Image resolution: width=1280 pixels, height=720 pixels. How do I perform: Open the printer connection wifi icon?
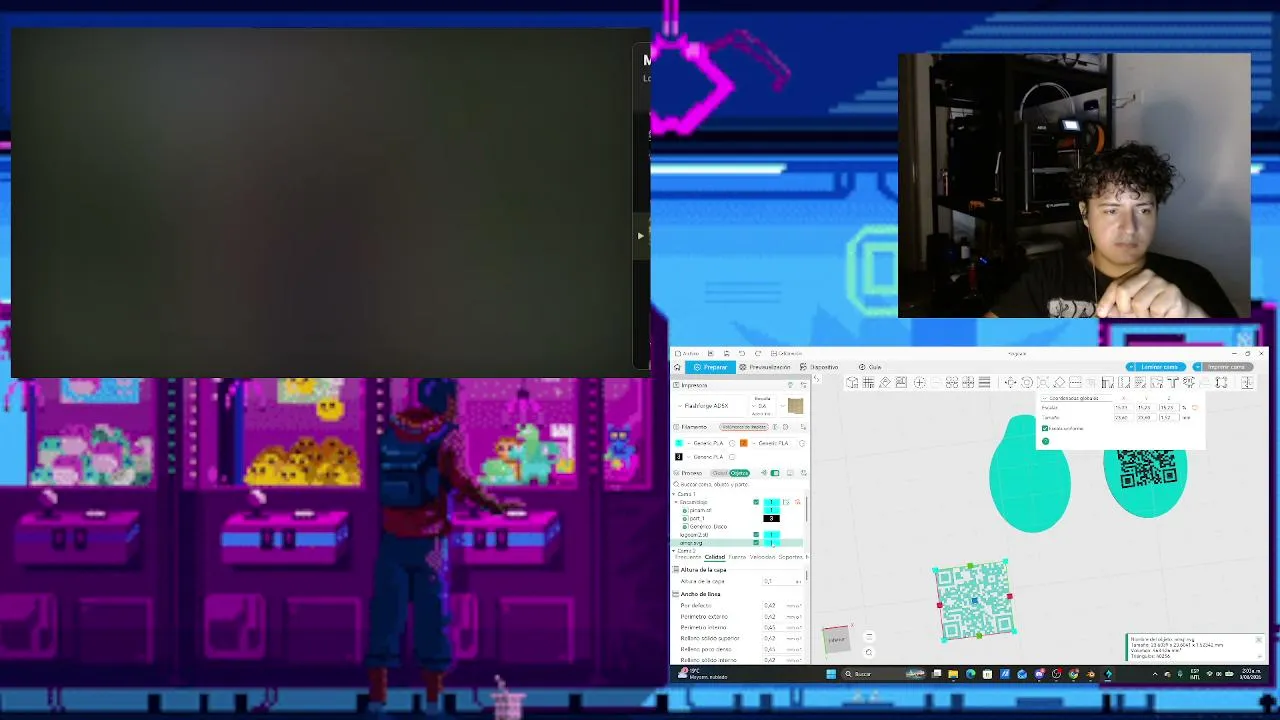coord(790,385)
